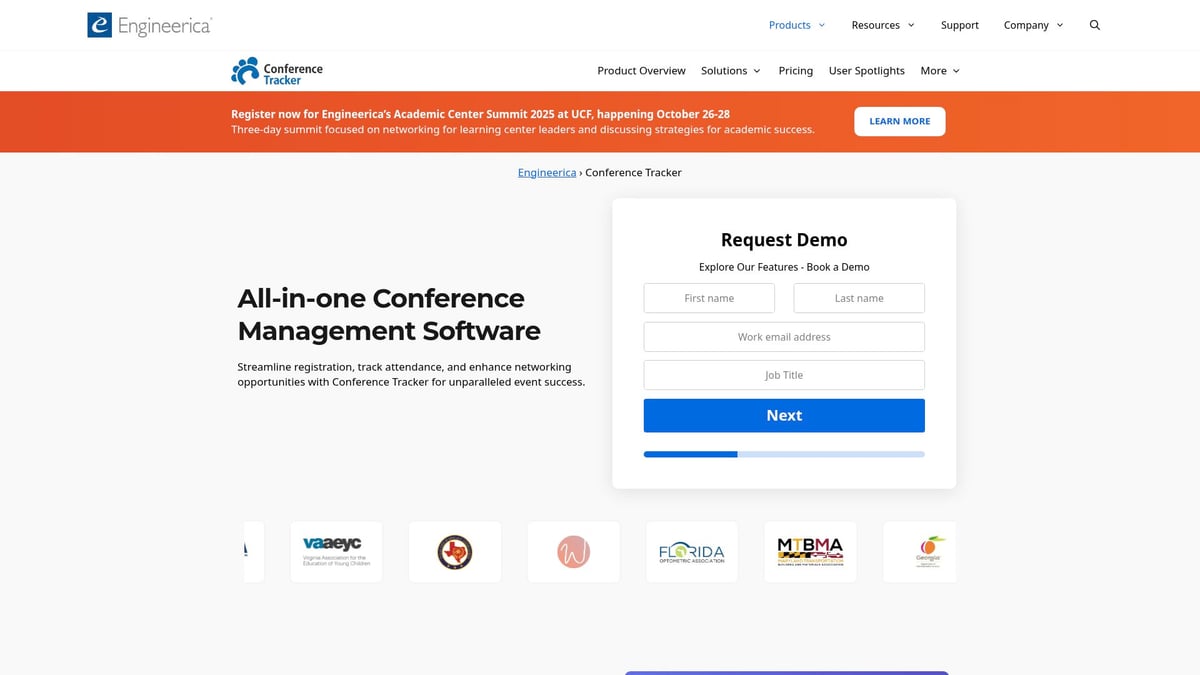Go to the Product Overview tab

pos(641,70)
